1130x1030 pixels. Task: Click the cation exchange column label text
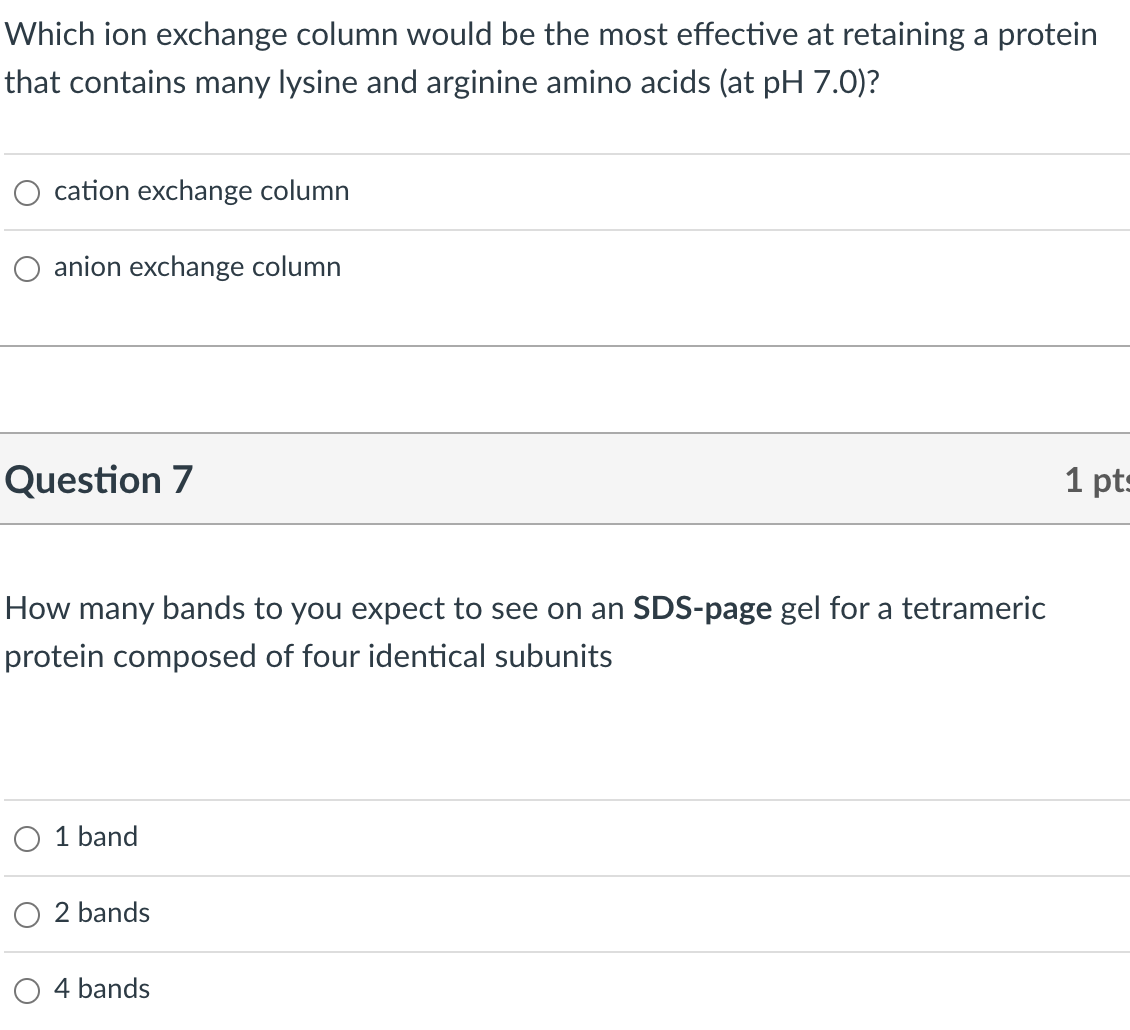(x=201, y=191)
